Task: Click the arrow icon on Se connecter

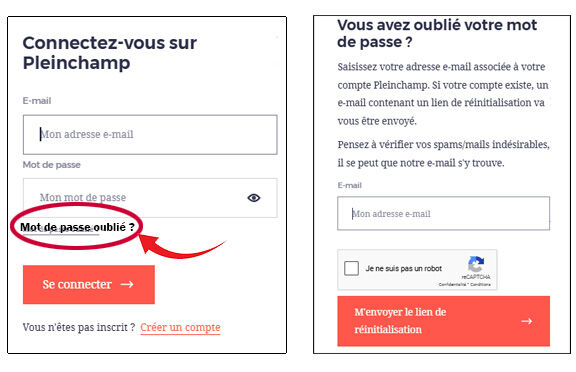Action: coord(127,284)
